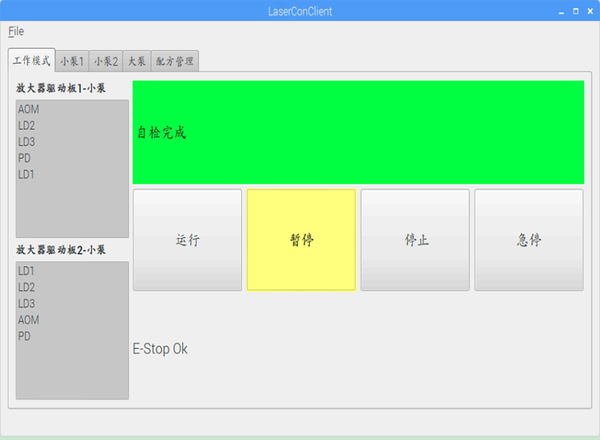Minimize the LaserConClient window

561,11
